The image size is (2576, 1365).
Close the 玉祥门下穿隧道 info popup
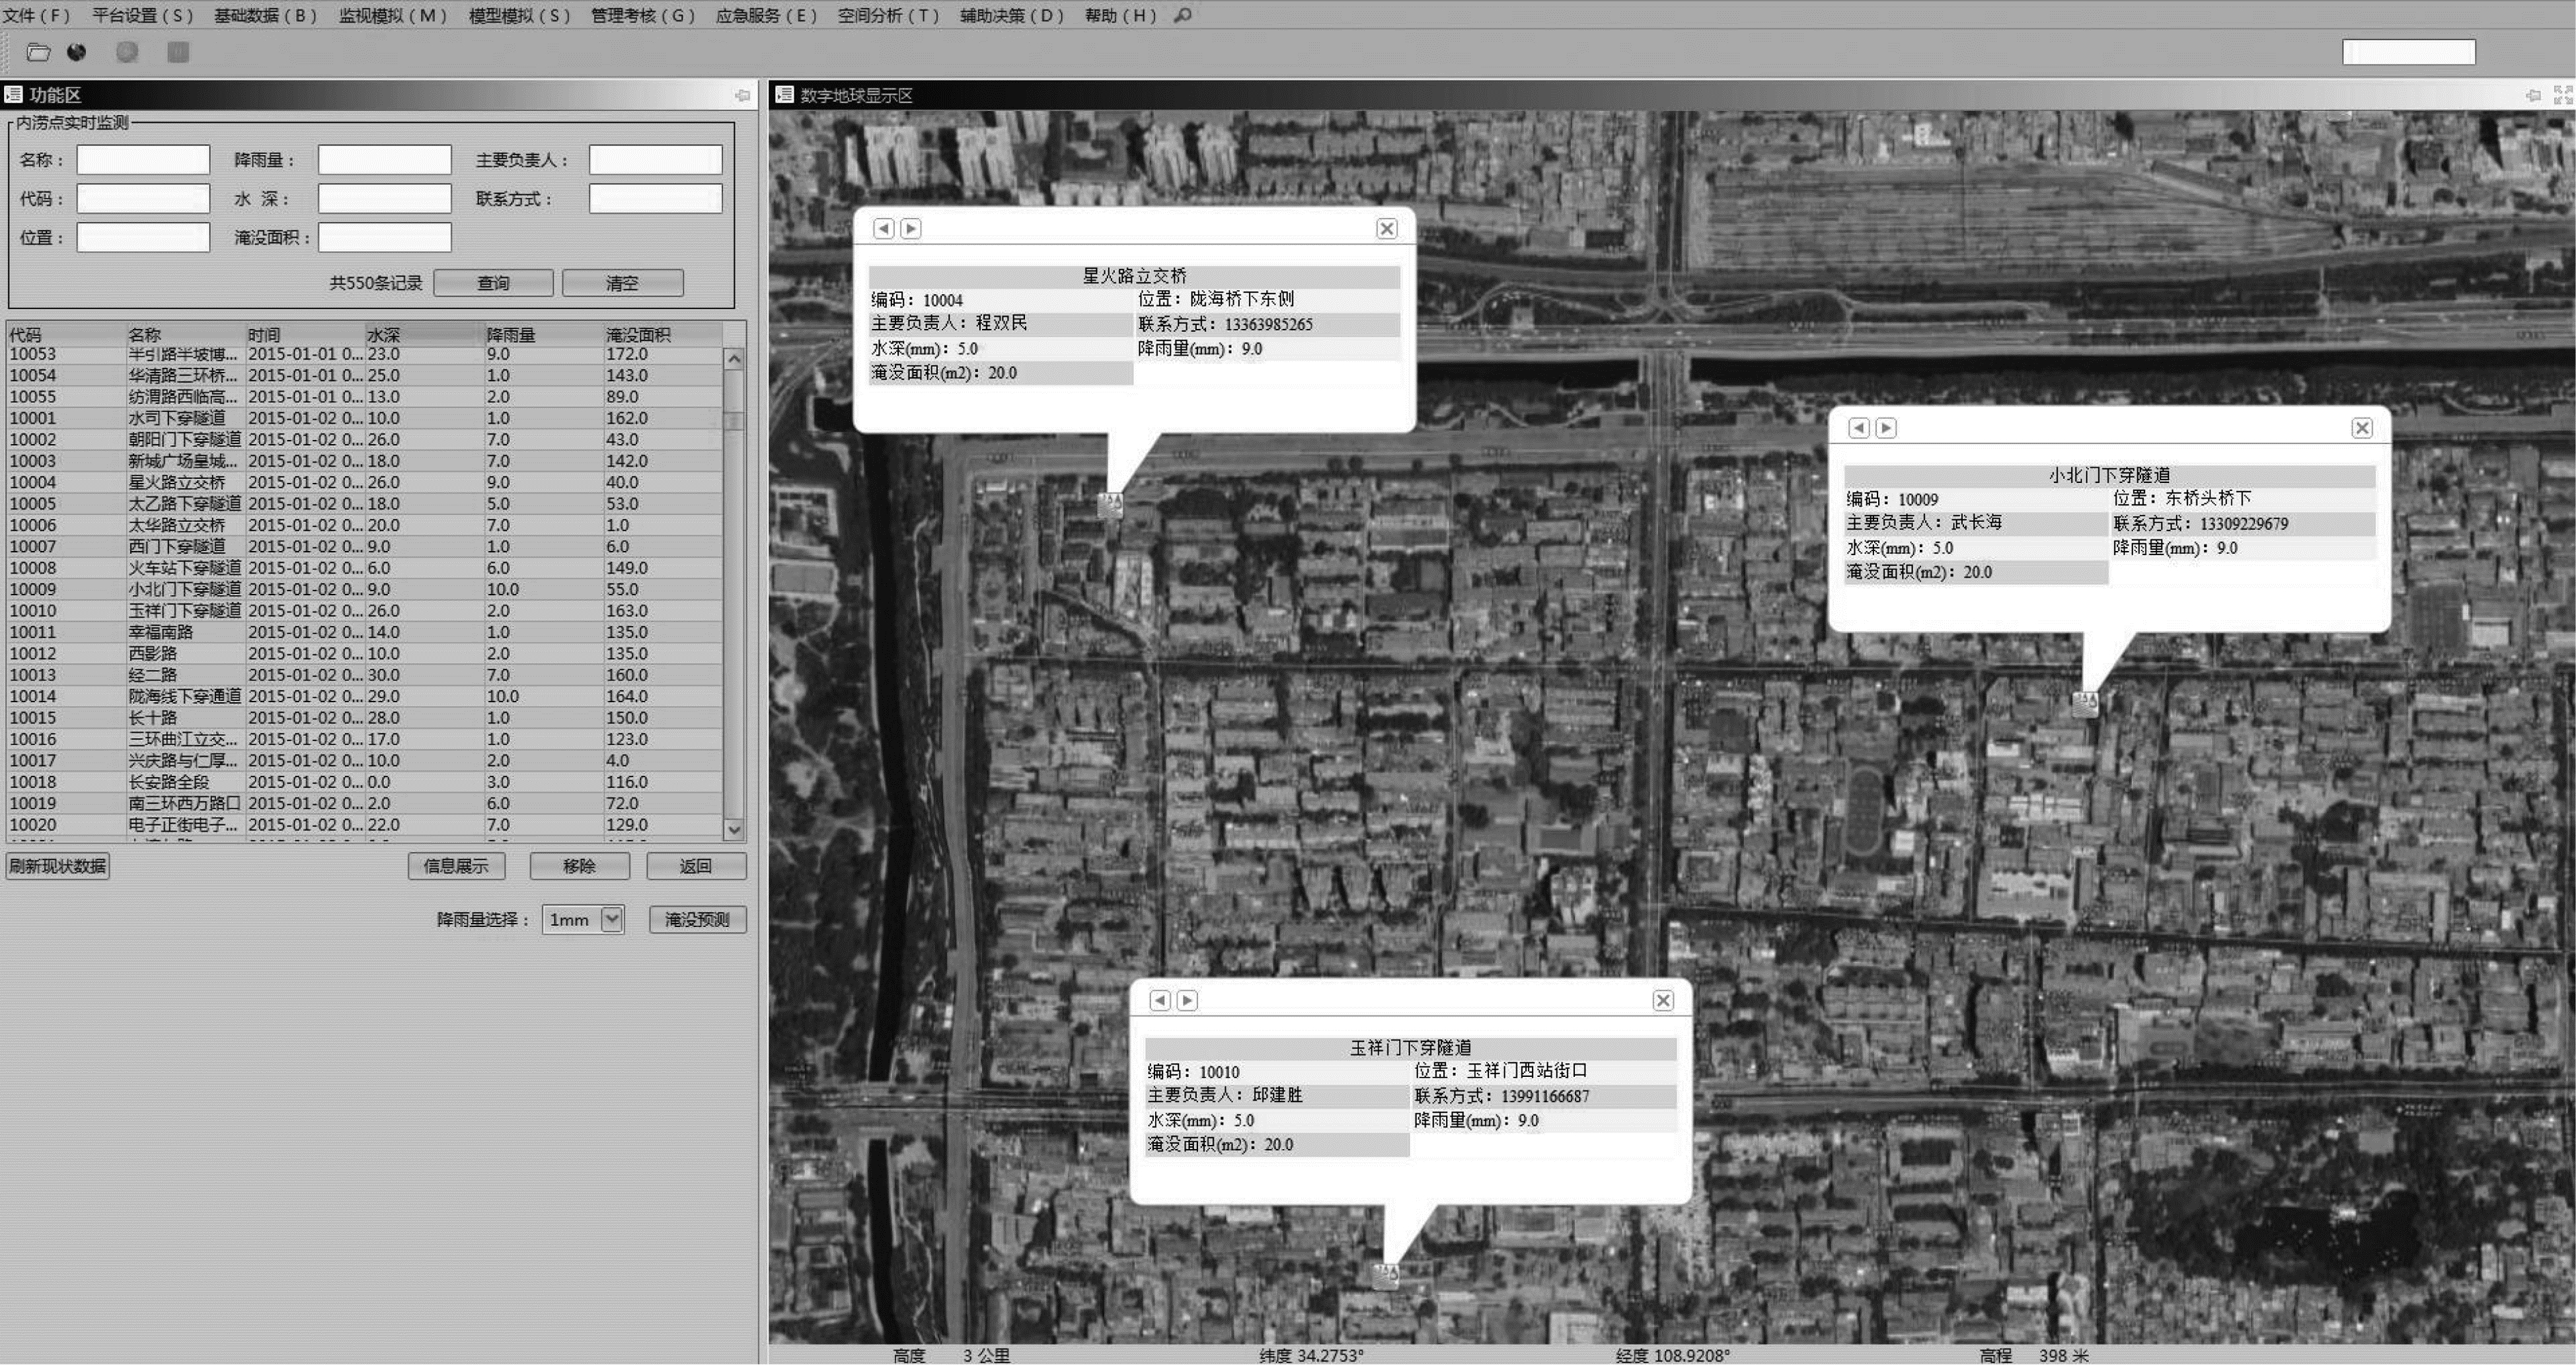[1662, 1000]
